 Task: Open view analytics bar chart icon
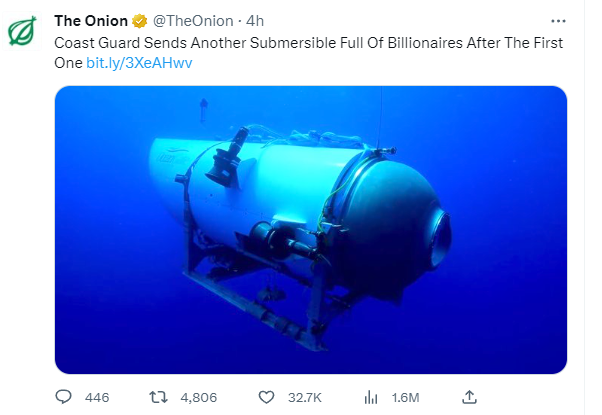click(369, 397)
